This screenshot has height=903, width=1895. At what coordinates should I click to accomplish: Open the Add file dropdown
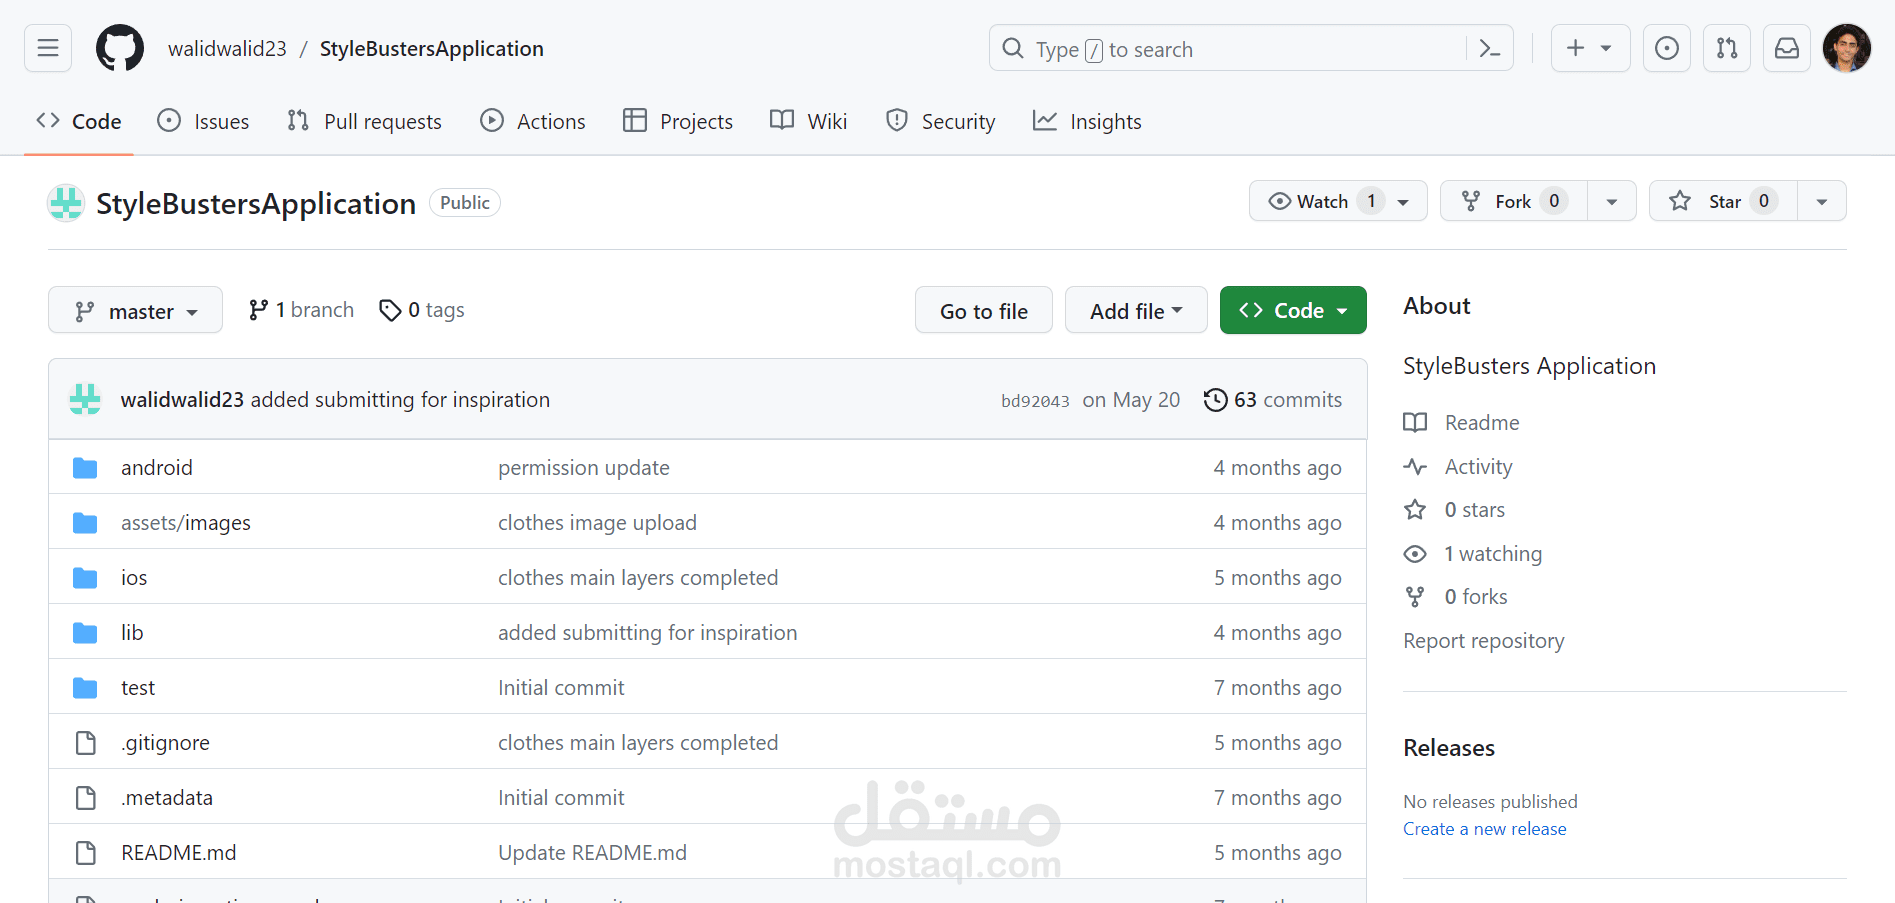(1136, 310)
